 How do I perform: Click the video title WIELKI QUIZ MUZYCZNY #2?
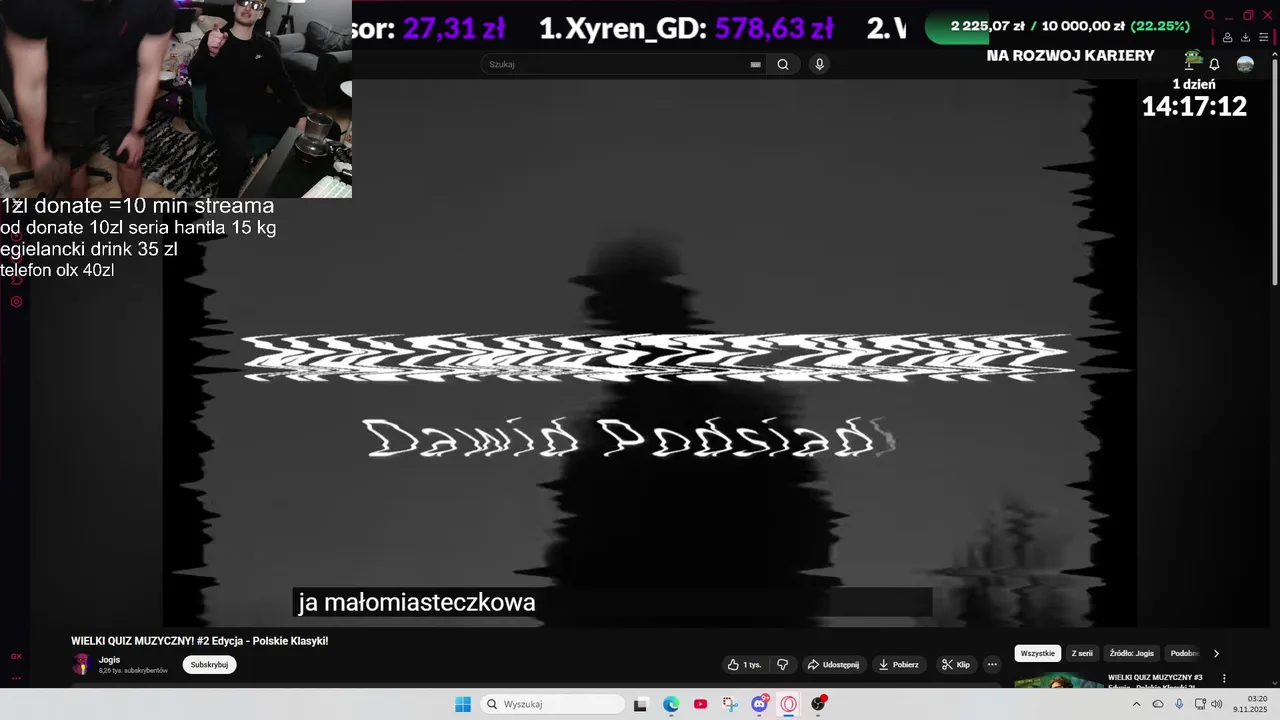tap(200, 641)
